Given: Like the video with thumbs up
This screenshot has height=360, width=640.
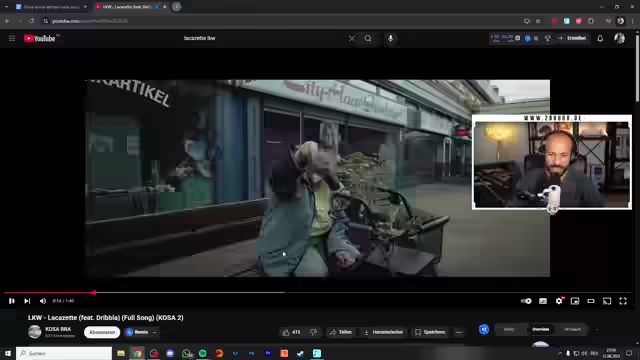Looking at the screenshot, I should [x=292, y=332].
